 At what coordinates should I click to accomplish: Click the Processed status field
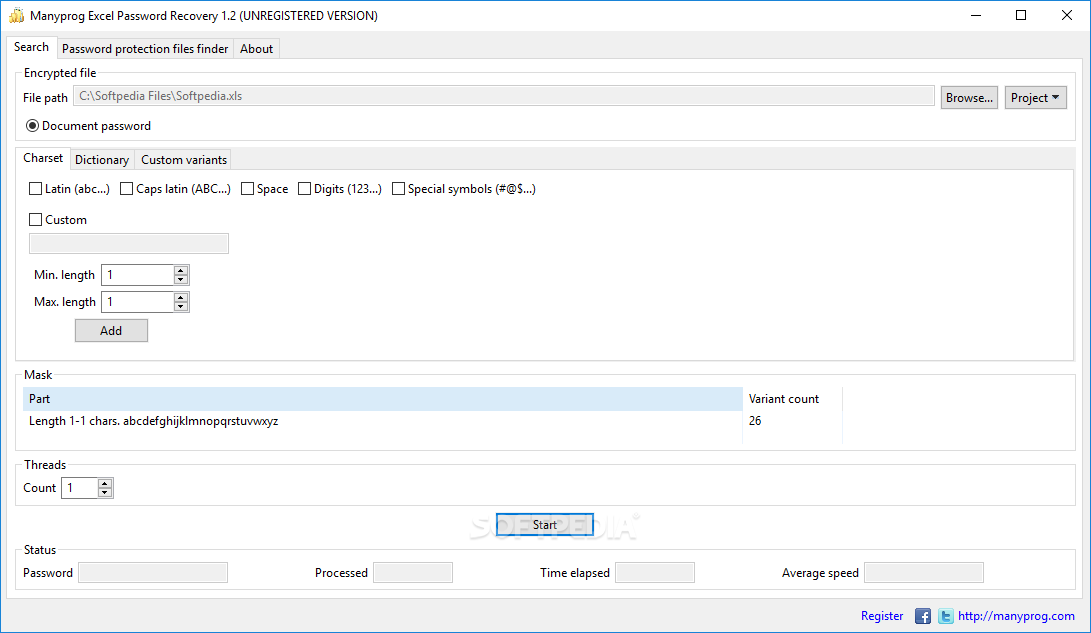[413, 573]
